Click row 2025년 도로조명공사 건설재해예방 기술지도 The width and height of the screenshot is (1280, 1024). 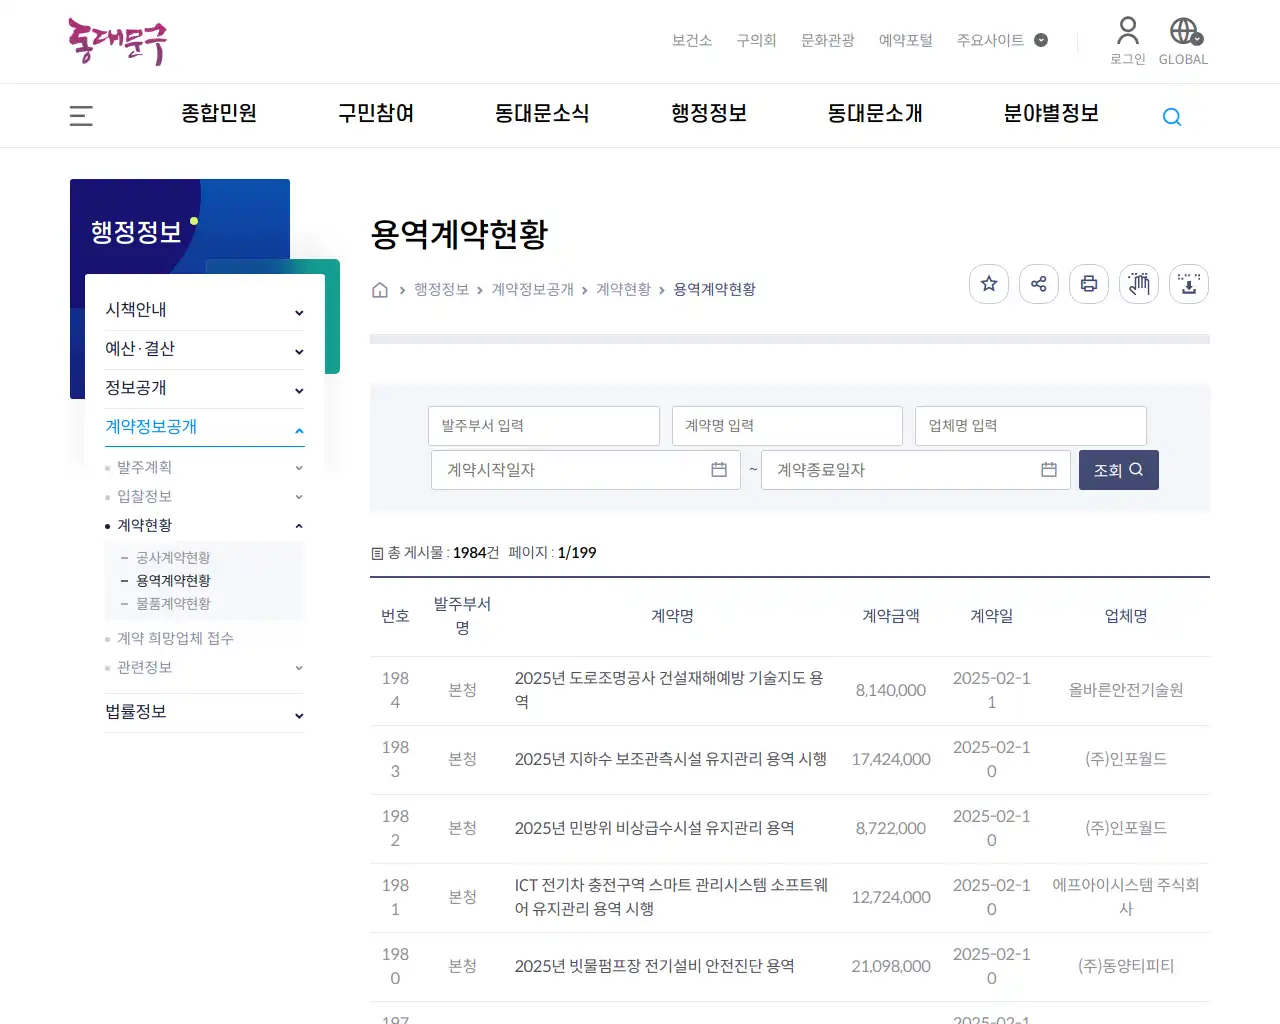(669, 690)
